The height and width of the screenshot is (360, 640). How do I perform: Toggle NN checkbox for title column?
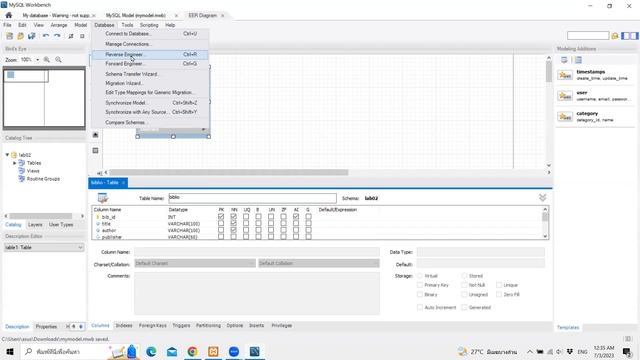[x=233, y=223]
